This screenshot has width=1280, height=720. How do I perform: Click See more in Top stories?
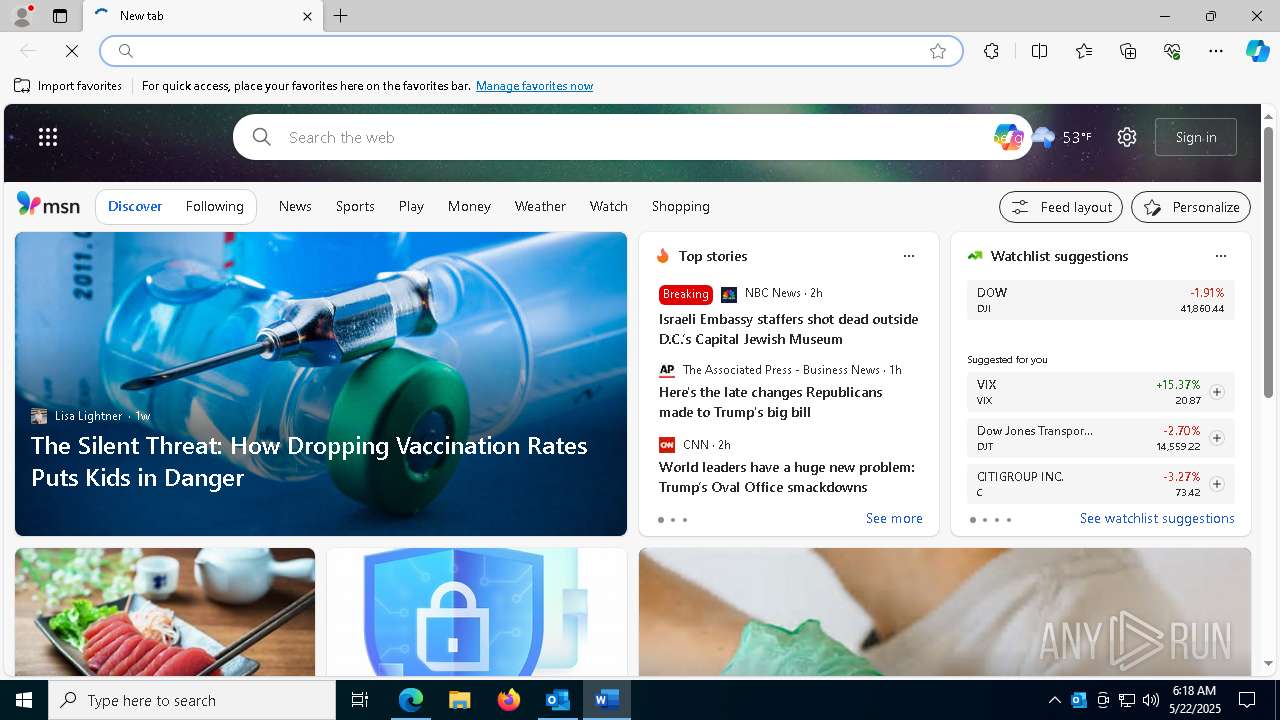(894, 518)
